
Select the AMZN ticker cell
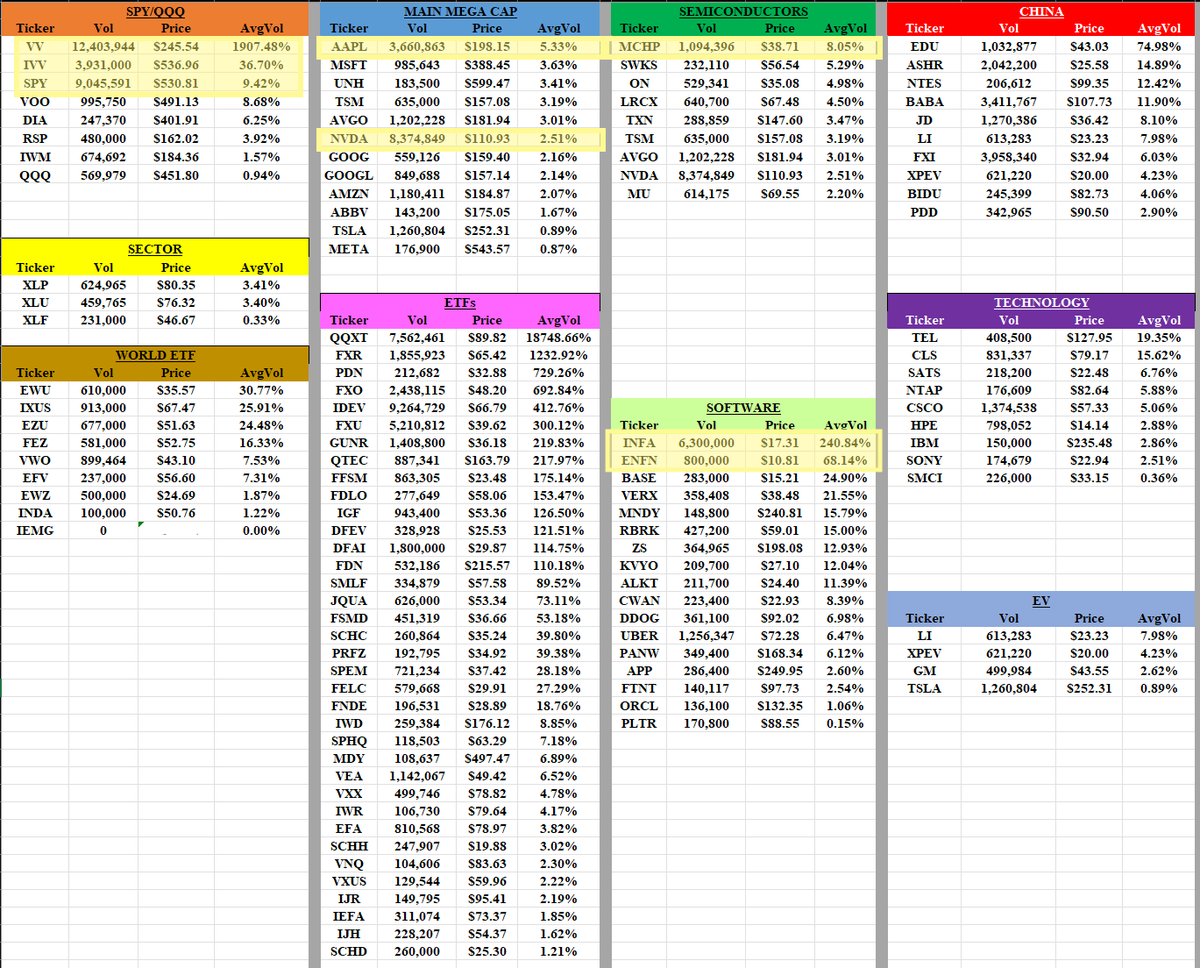point(349,193)
